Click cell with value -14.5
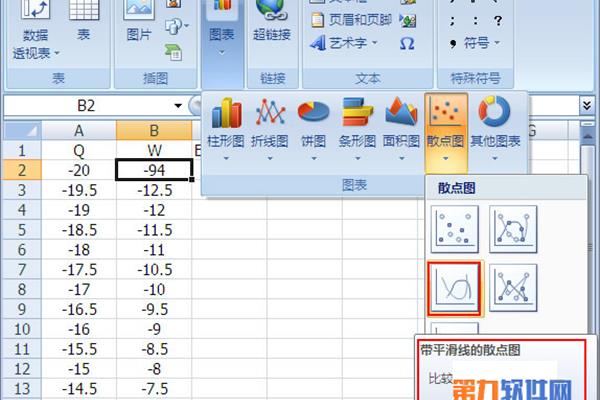The height and width of the screenshot is (400, 600). (79, 389)
